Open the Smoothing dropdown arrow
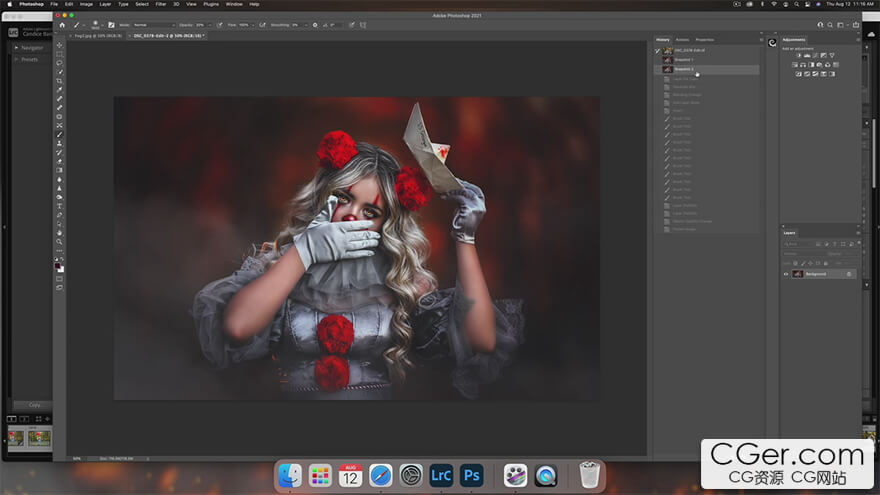Viewport: 880px width, 495px height. point(305,25)
